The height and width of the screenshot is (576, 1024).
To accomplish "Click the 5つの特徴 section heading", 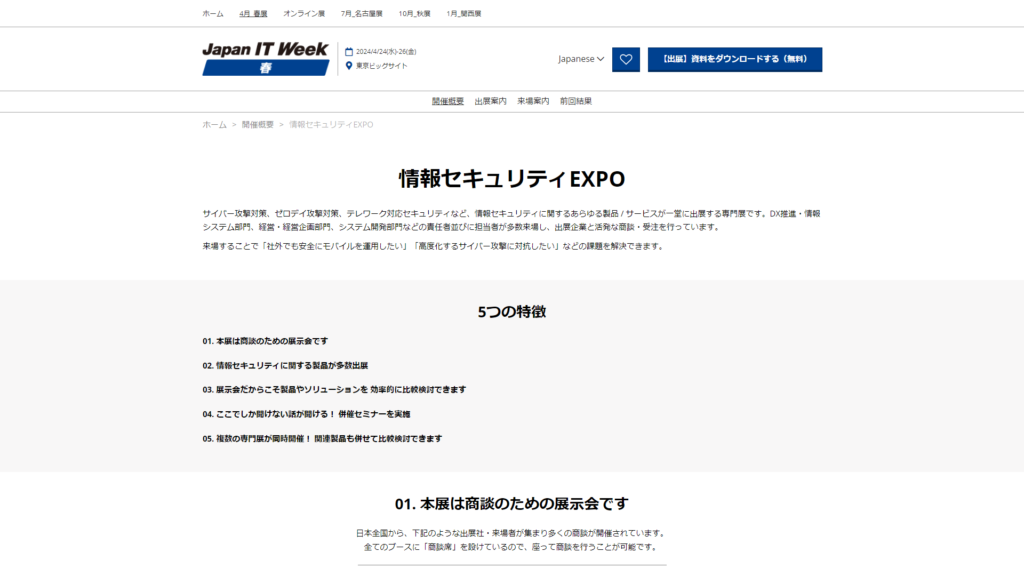I will (512, 312).
